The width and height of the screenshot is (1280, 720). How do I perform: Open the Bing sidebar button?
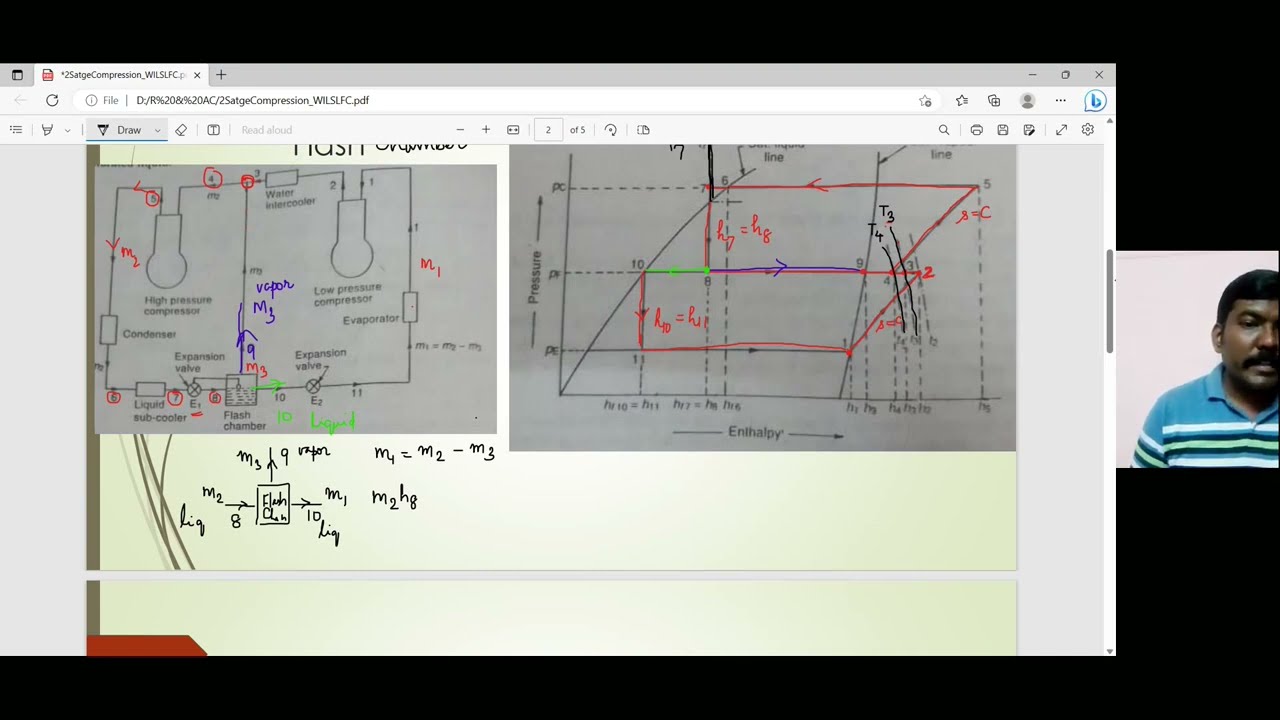pyautogui.click(x=1095, y=100)
